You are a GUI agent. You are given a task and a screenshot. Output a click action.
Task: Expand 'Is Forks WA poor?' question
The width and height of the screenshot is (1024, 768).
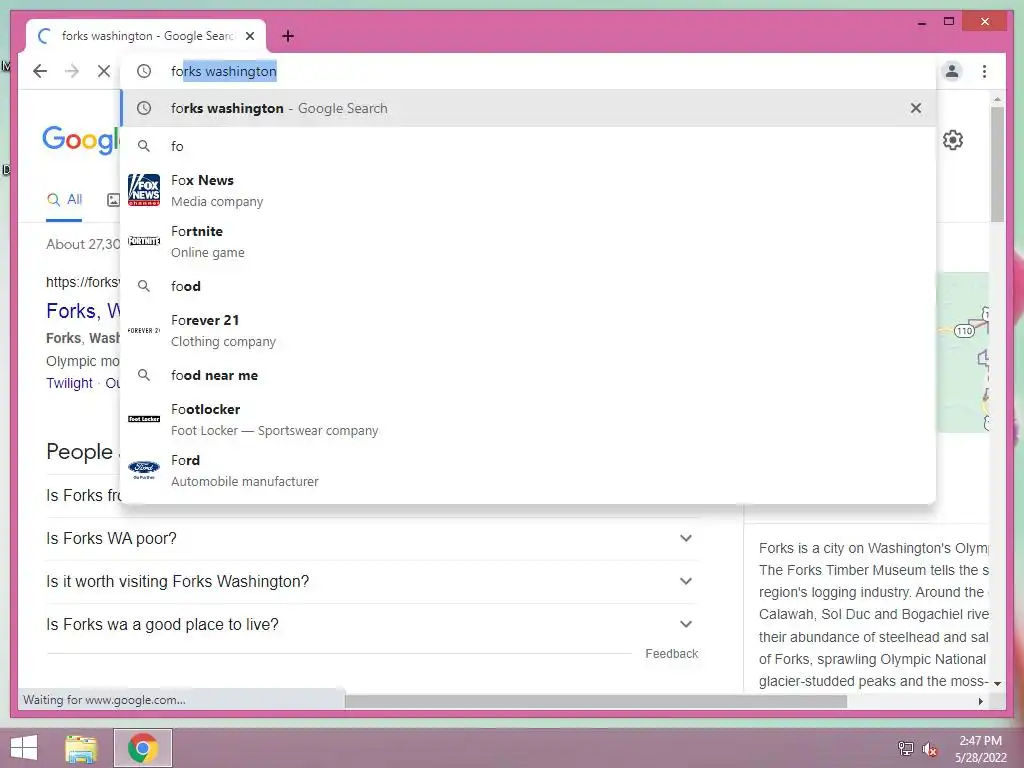coord(372,539)
